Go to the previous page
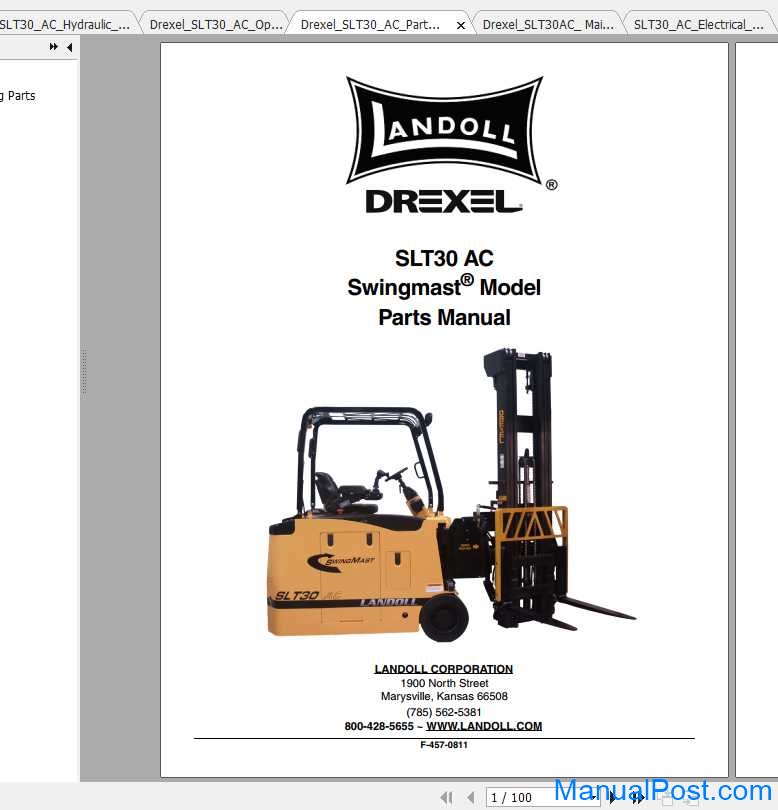 tap(471, 798)
